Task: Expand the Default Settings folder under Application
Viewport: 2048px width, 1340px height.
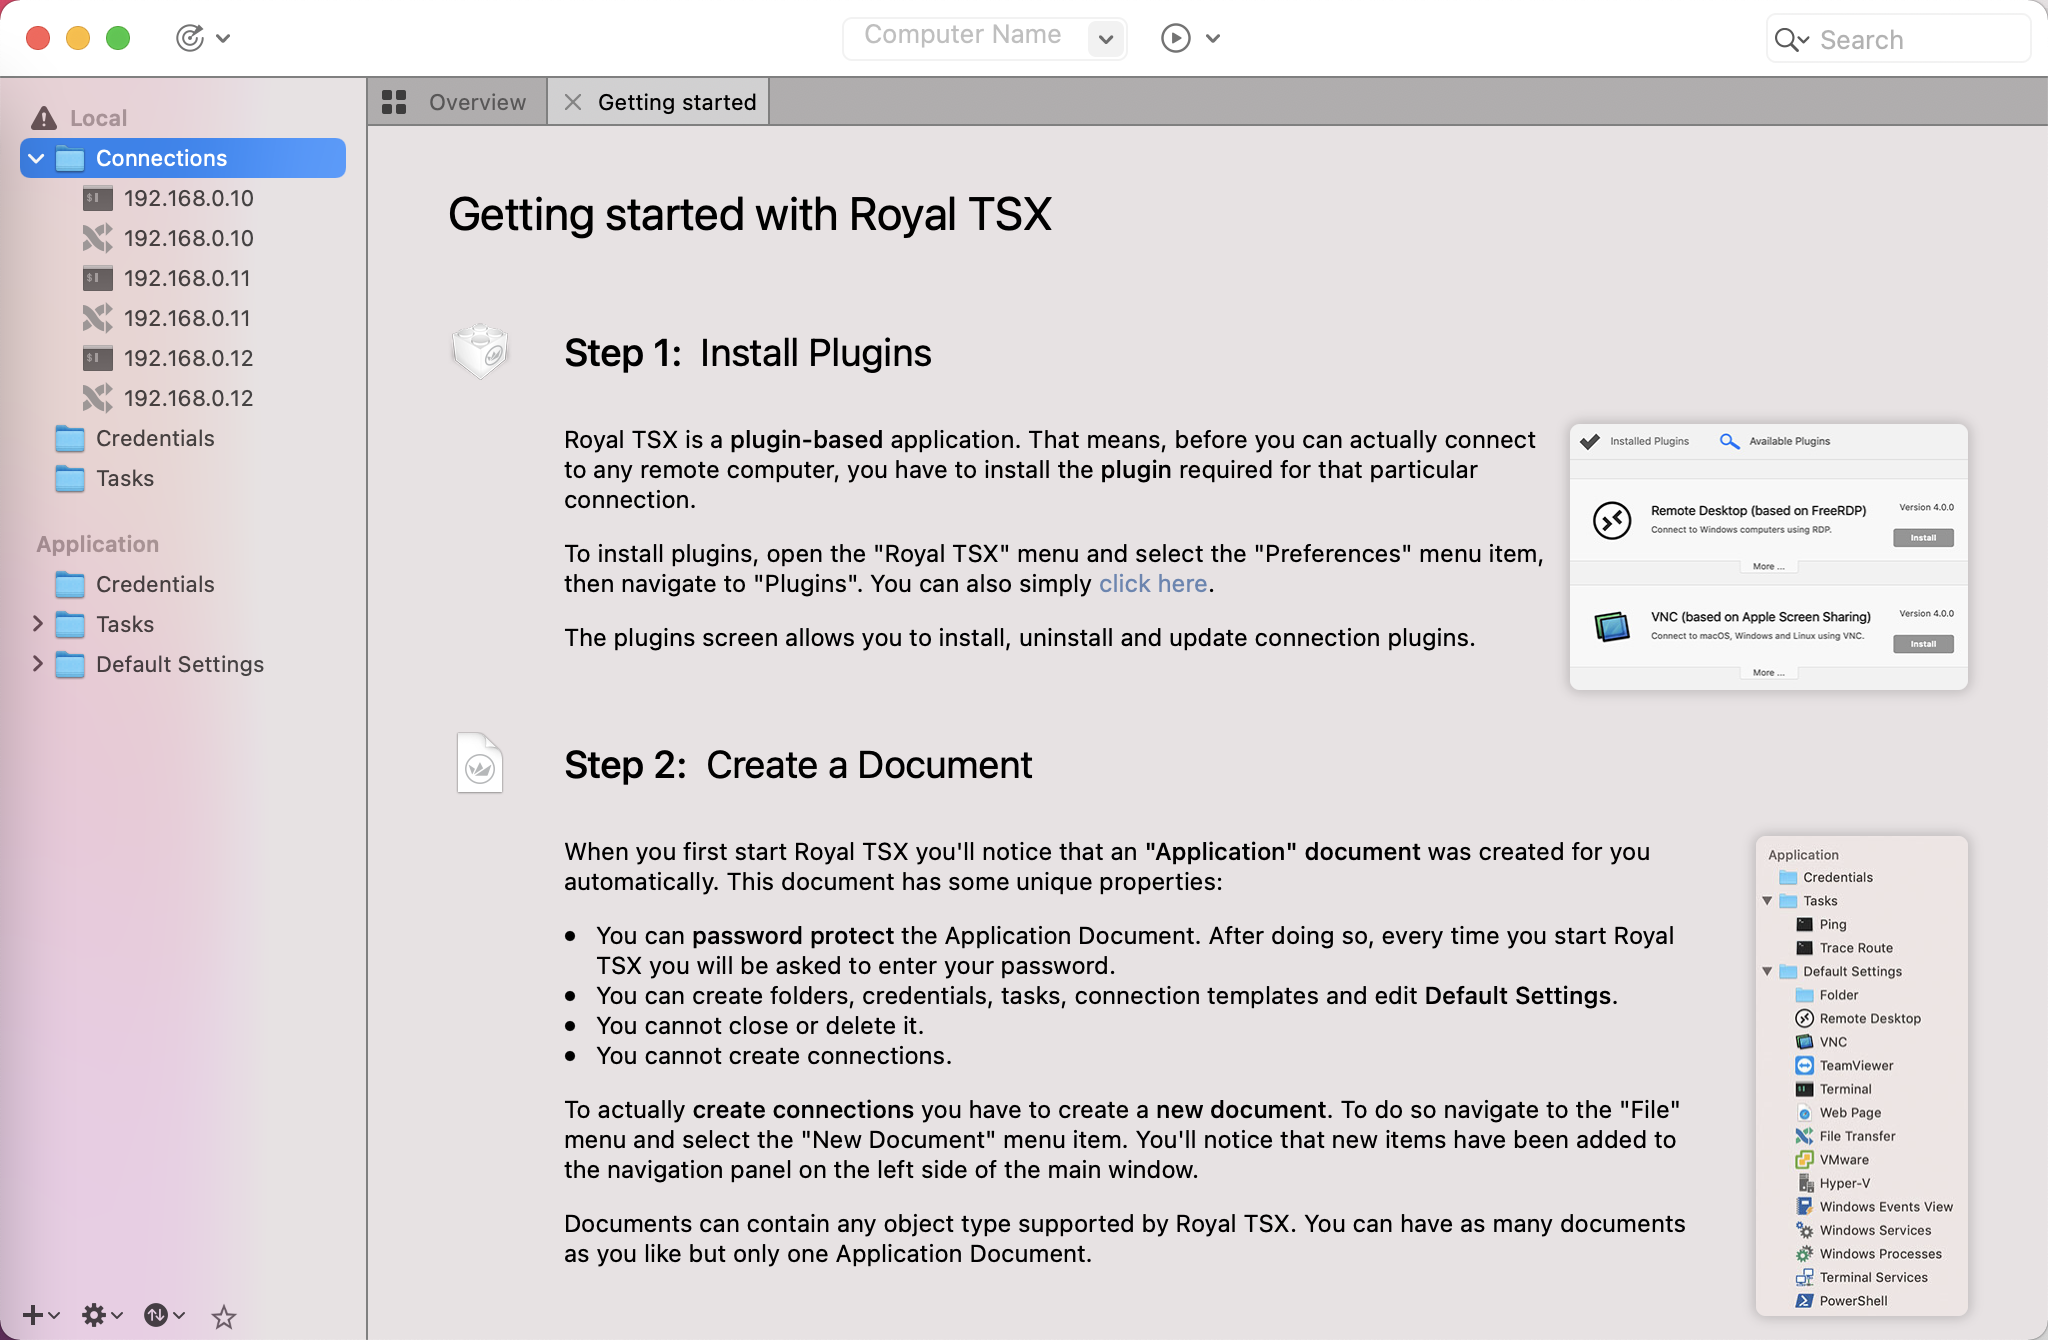Action: click(x=39, y=664)
